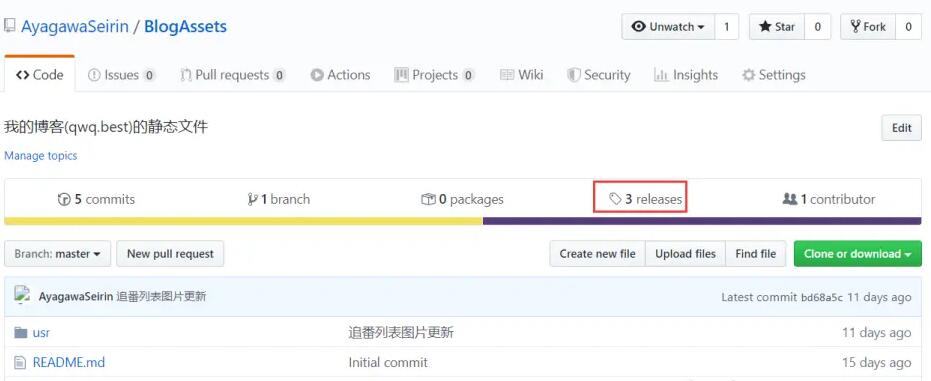931x381 pixels.
Task: Click the fork icon in Fork button
Action: 856,27
